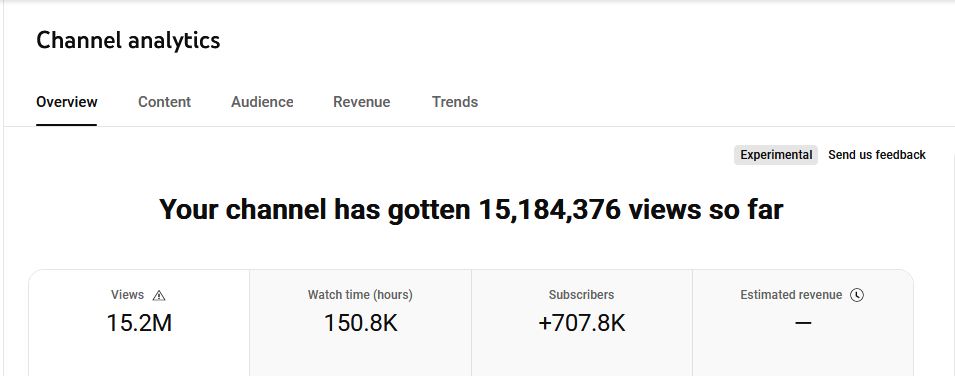
Task: Select the Estimated revenue metric card
Action: 803,323
